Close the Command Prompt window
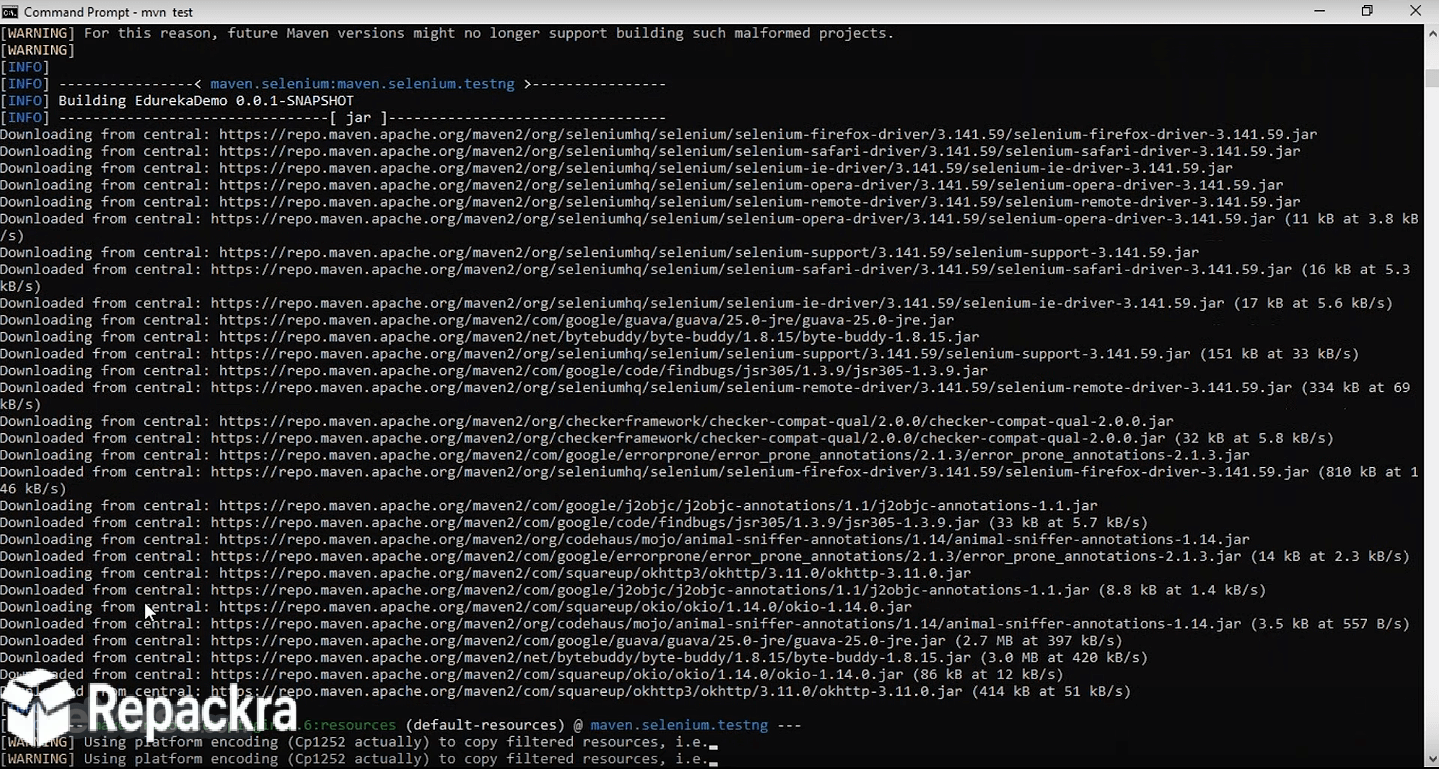The width and height of the screenshot is (1439, 769). pyautogui.click(x=1415, y=11)
